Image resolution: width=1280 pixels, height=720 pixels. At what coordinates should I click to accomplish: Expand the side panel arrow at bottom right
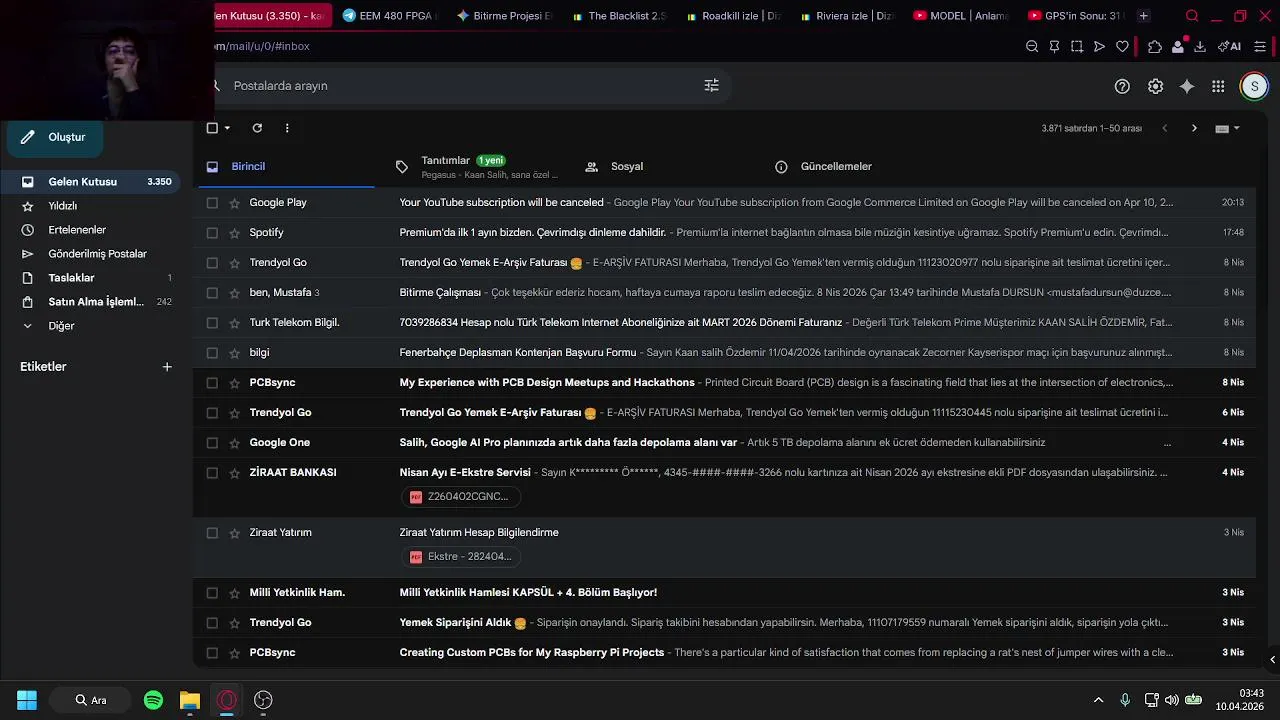1272,659
